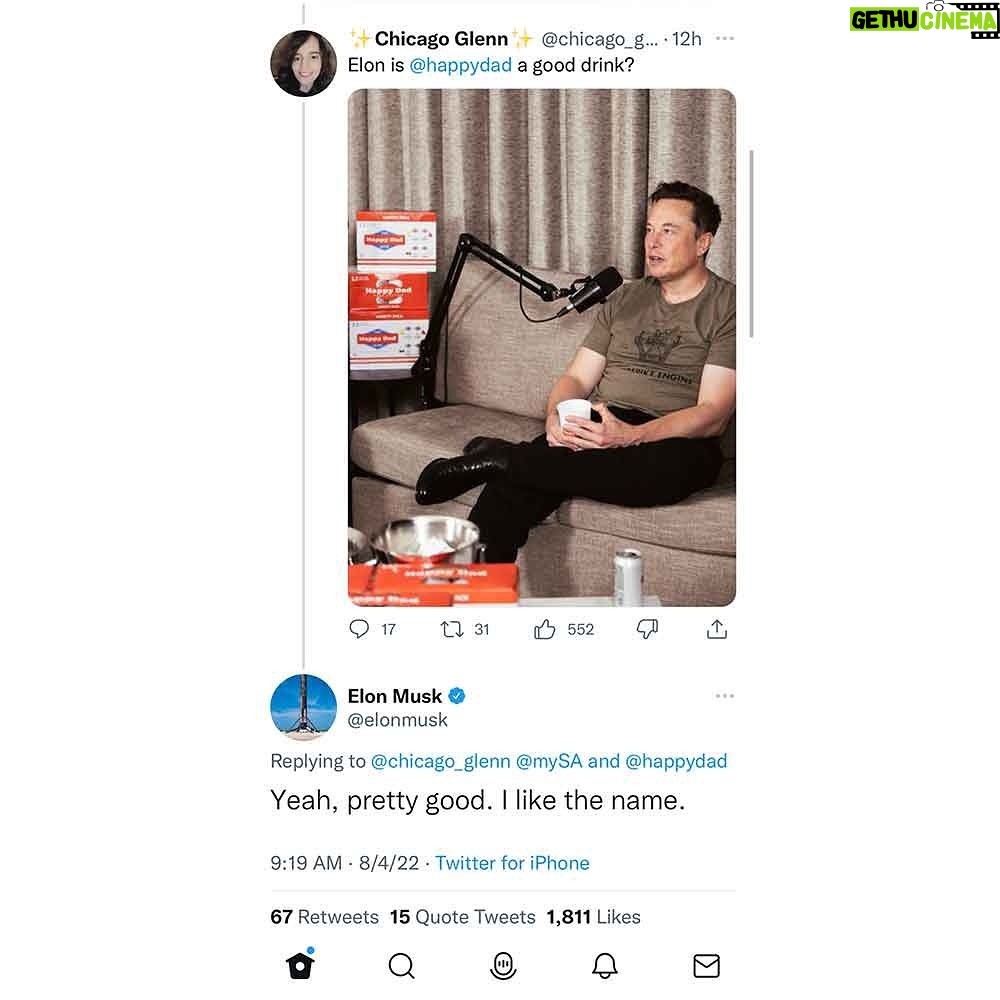Image resolution: width=1000 pixels, height=1000 pixels.
Task: Open more options on Chicago Glenn's tweet
Action: pos(724,38)
